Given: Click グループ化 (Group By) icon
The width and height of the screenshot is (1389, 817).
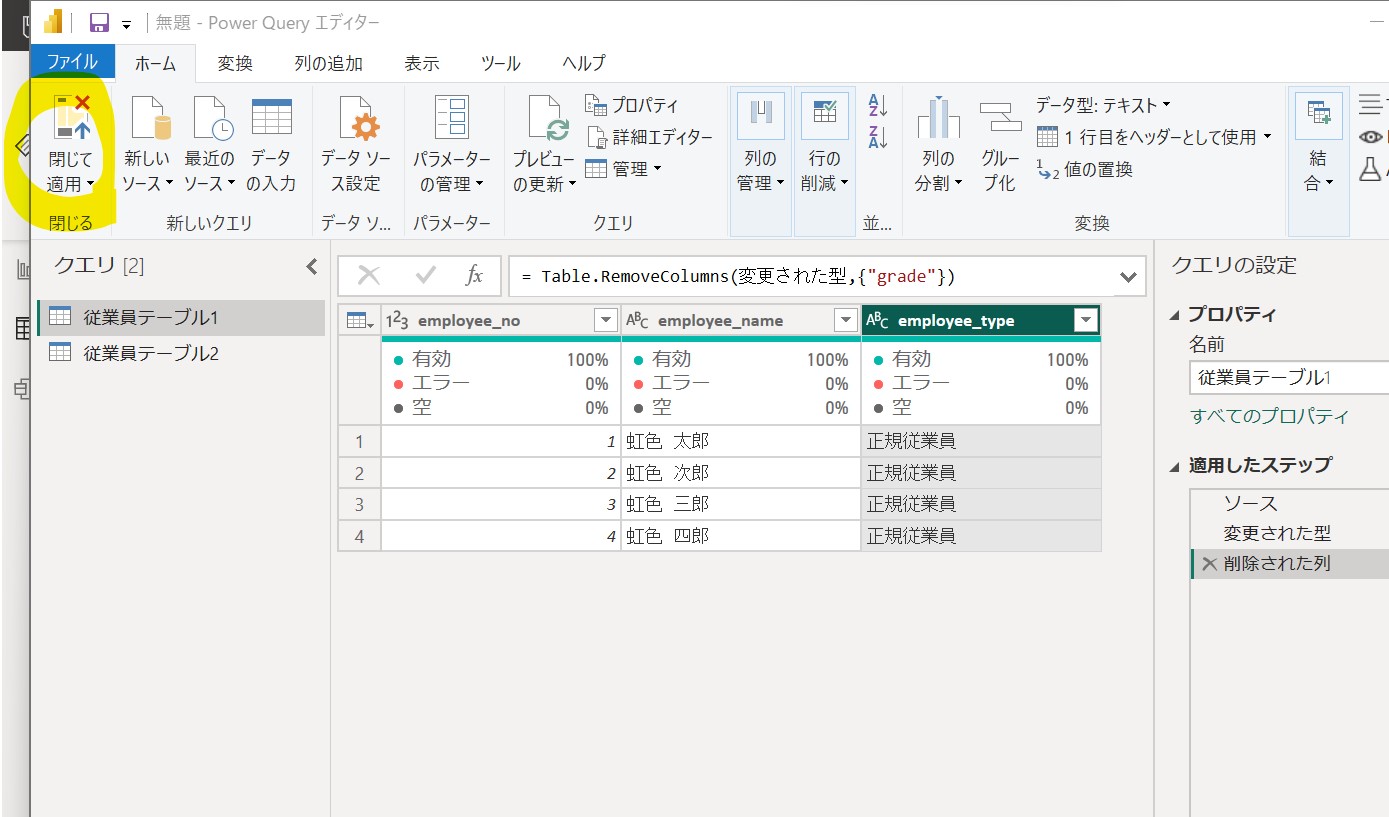Looking at the screenshot, I should click(x=999, y=118).
